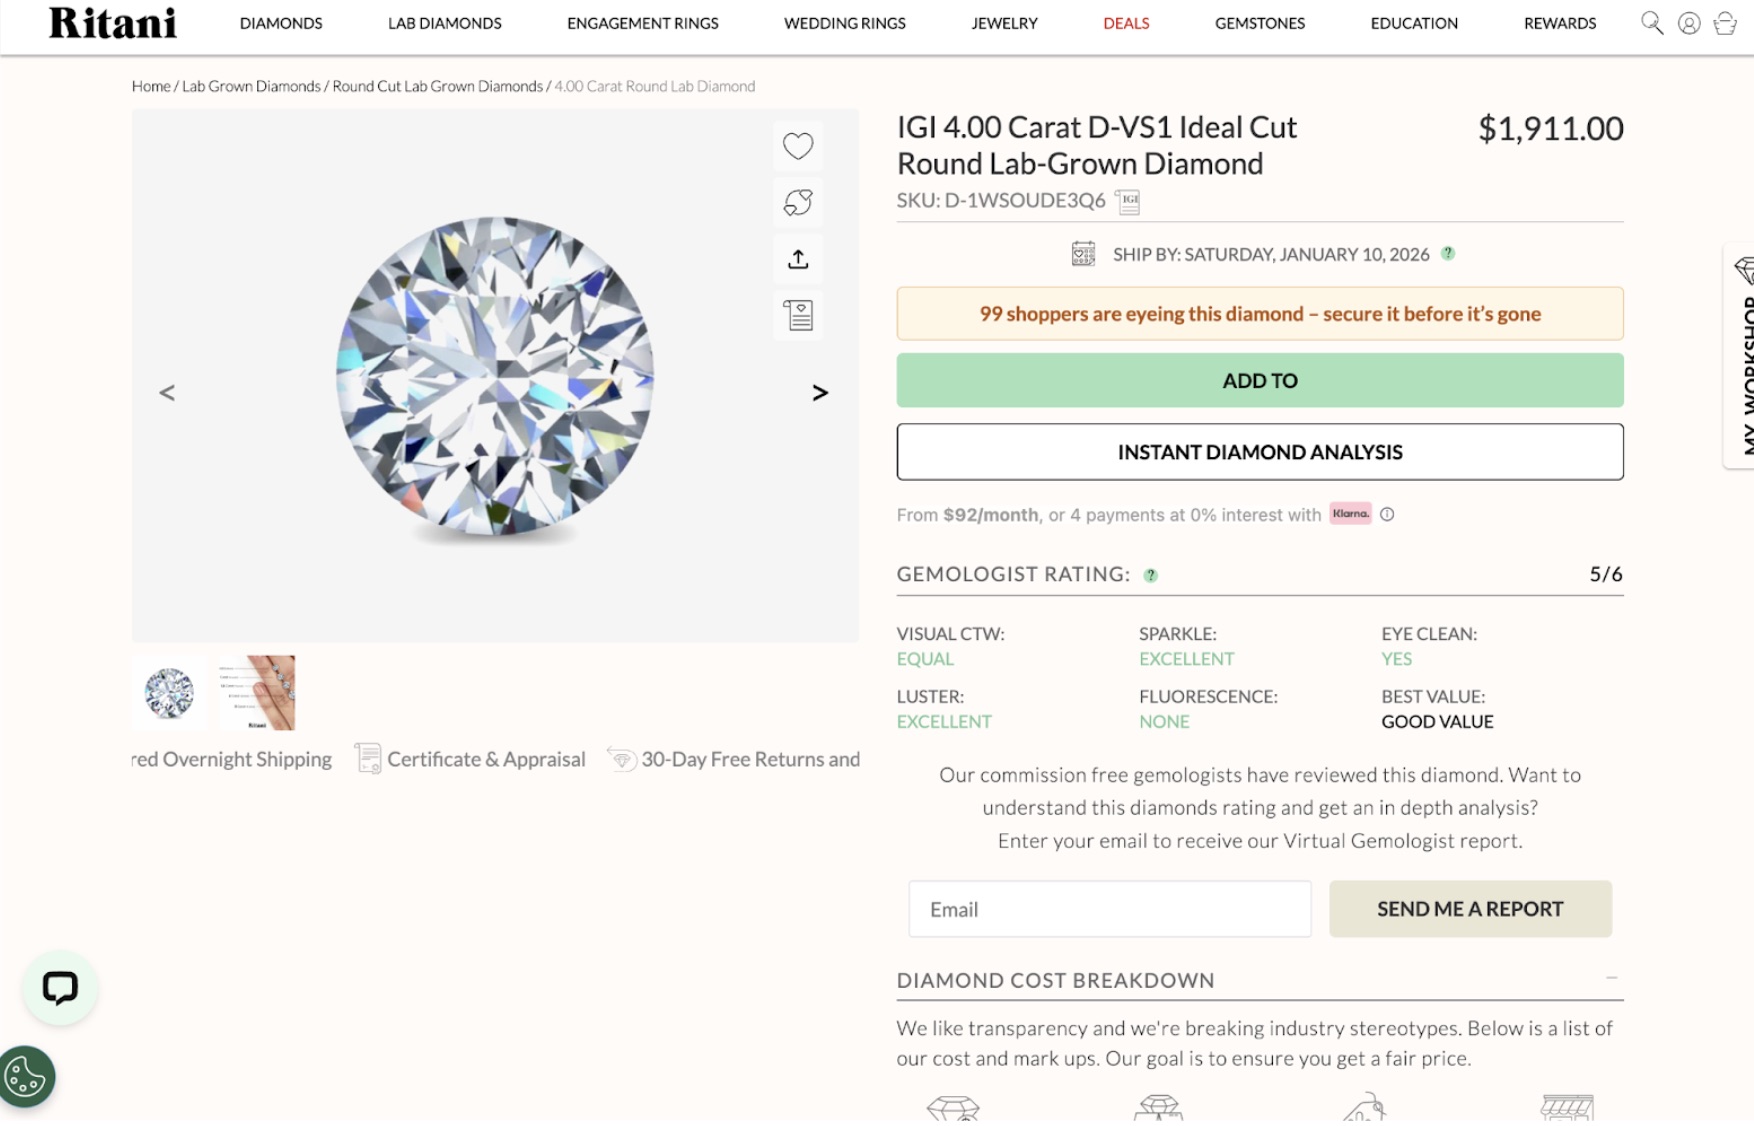Select the hand view thumbnail
The height and width of the screenshot is (1126, 1754).
(258, 692)
